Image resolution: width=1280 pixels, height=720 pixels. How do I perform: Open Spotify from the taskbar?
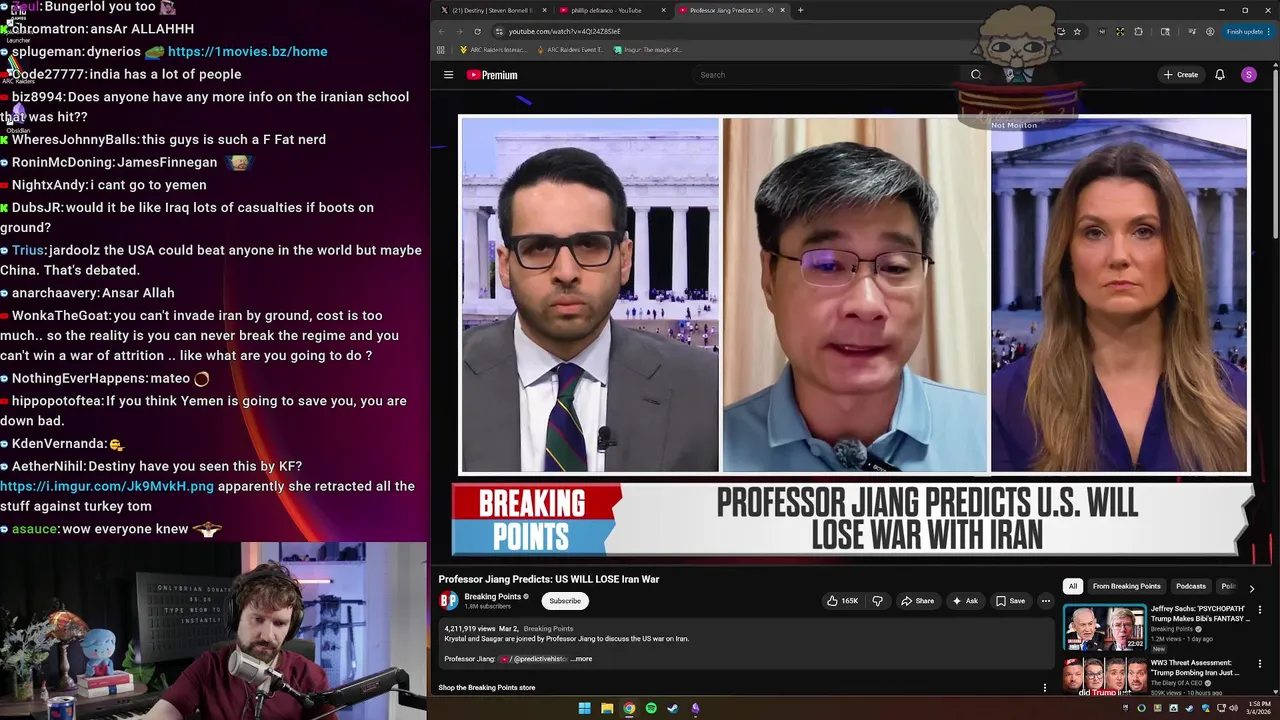[651, 708]
